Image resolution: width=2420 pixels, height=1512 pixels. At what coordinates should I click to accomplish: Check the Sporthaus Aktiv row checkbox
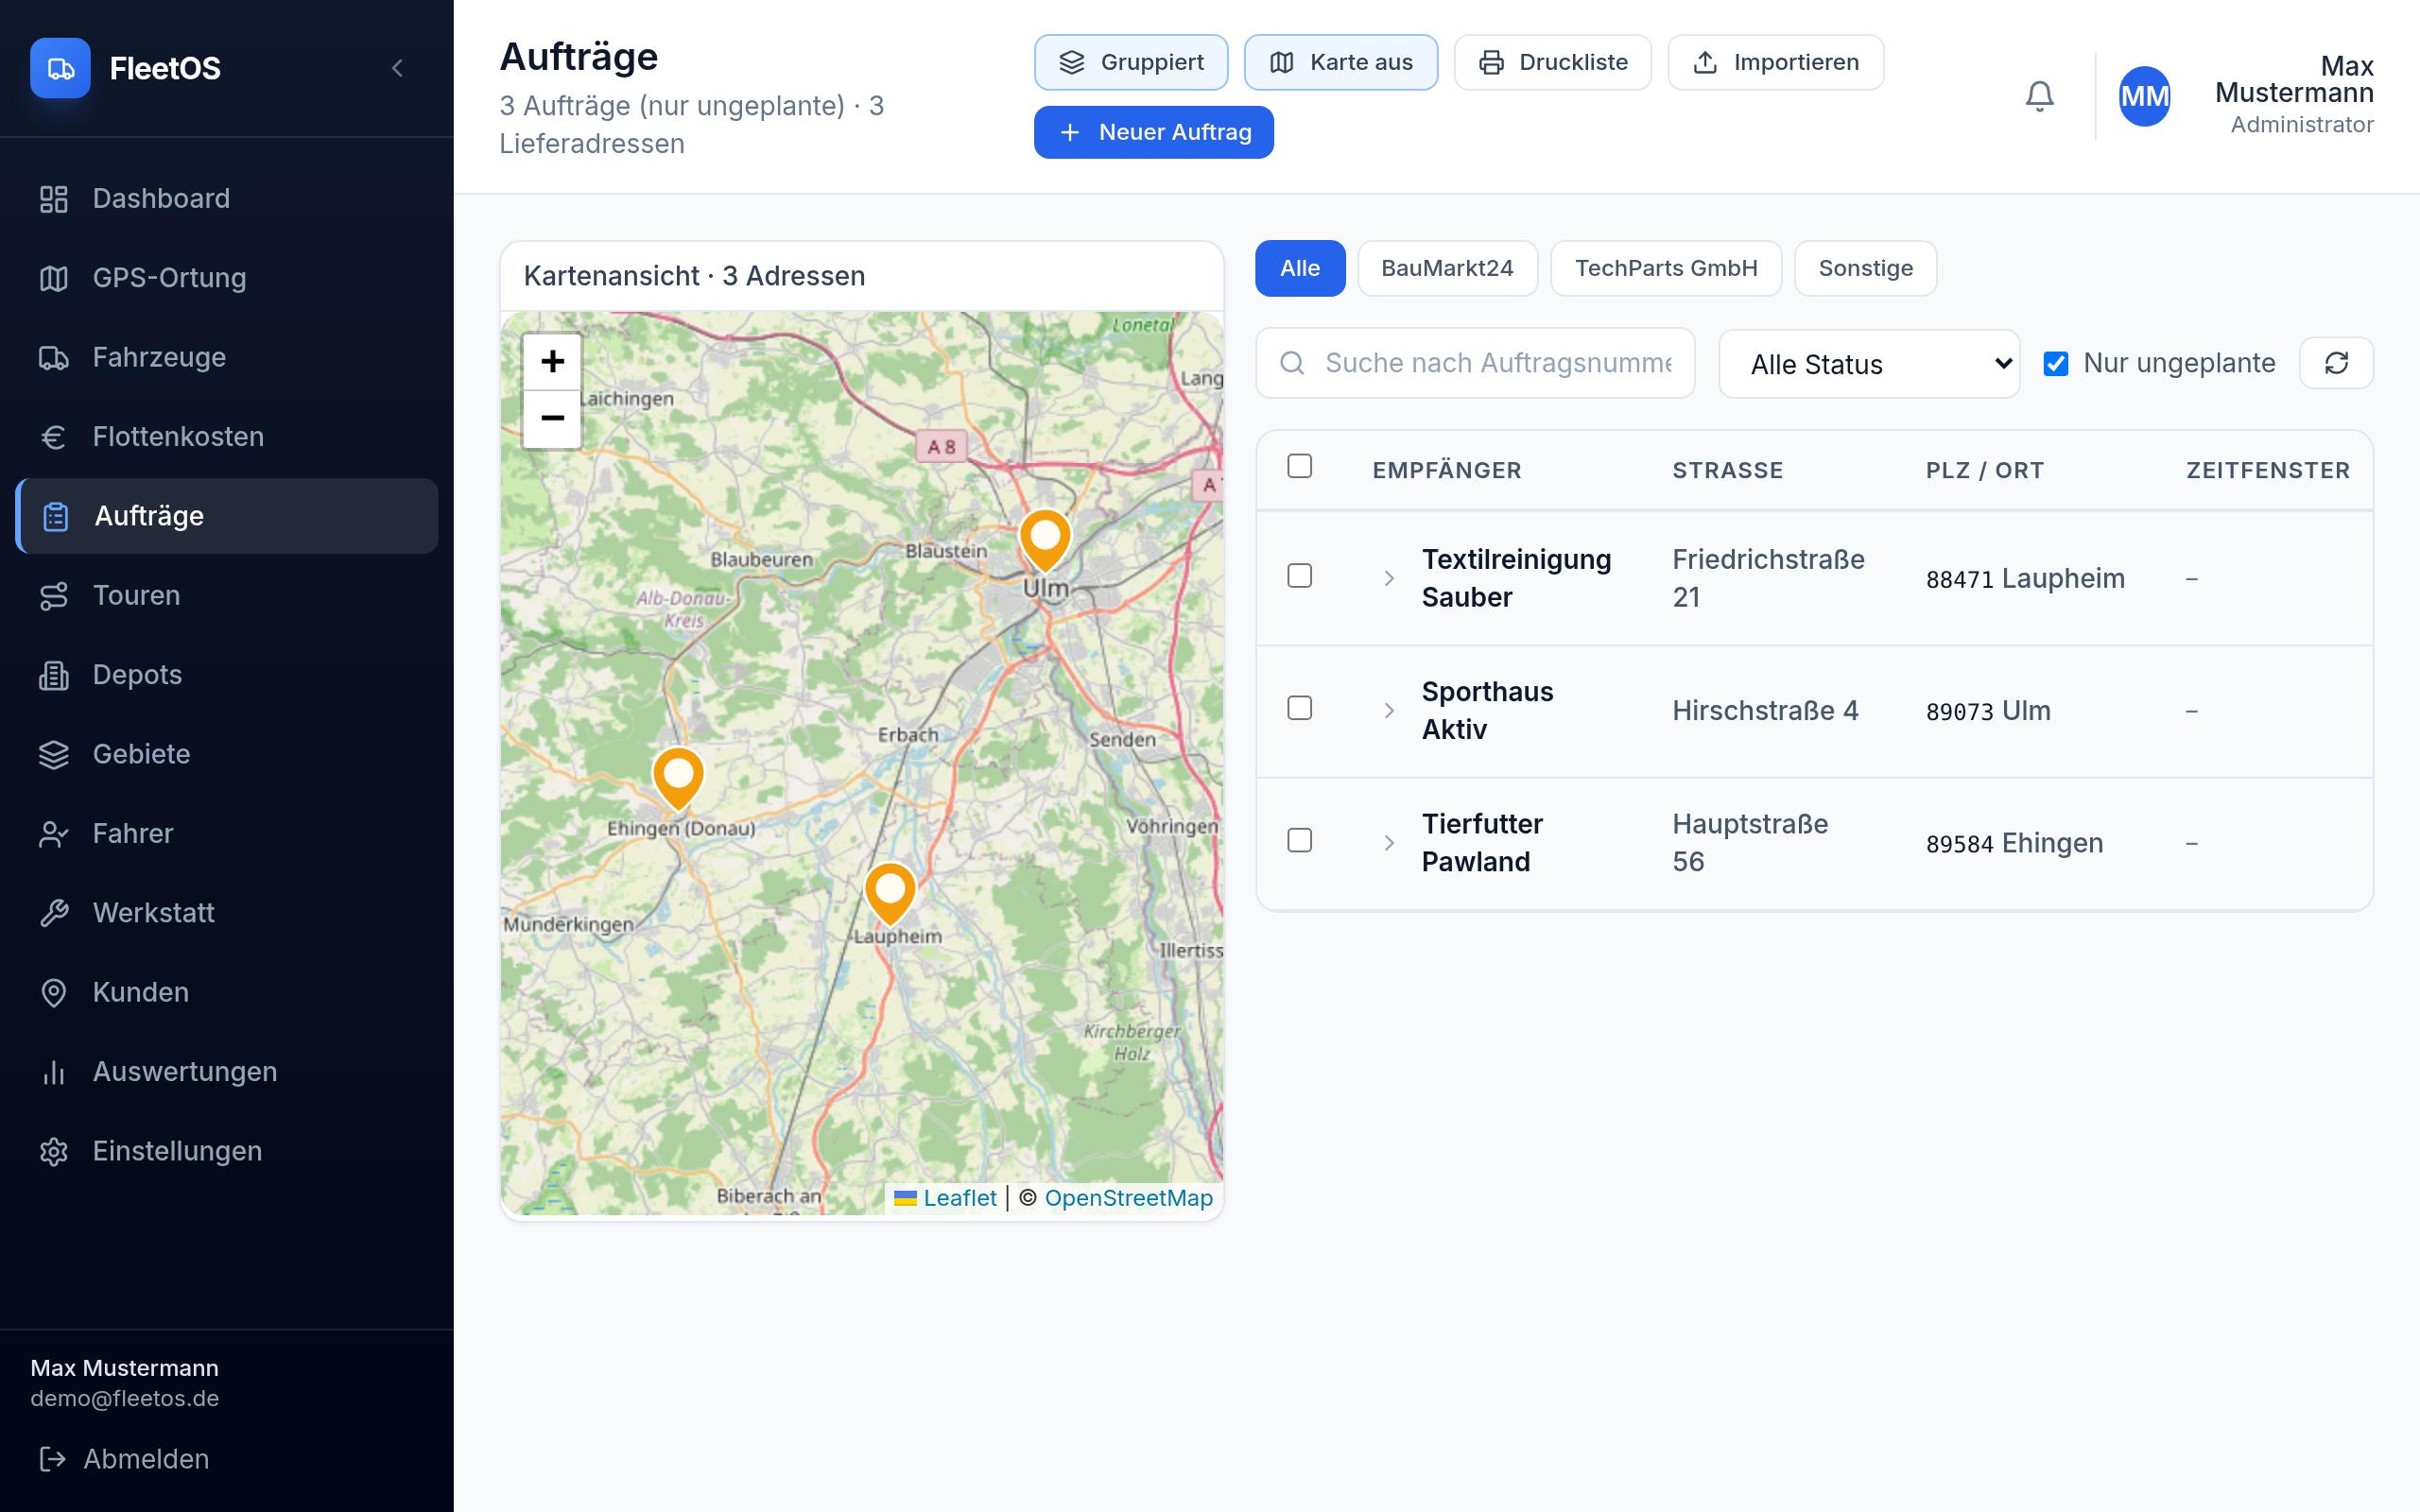click(1299, 709)
